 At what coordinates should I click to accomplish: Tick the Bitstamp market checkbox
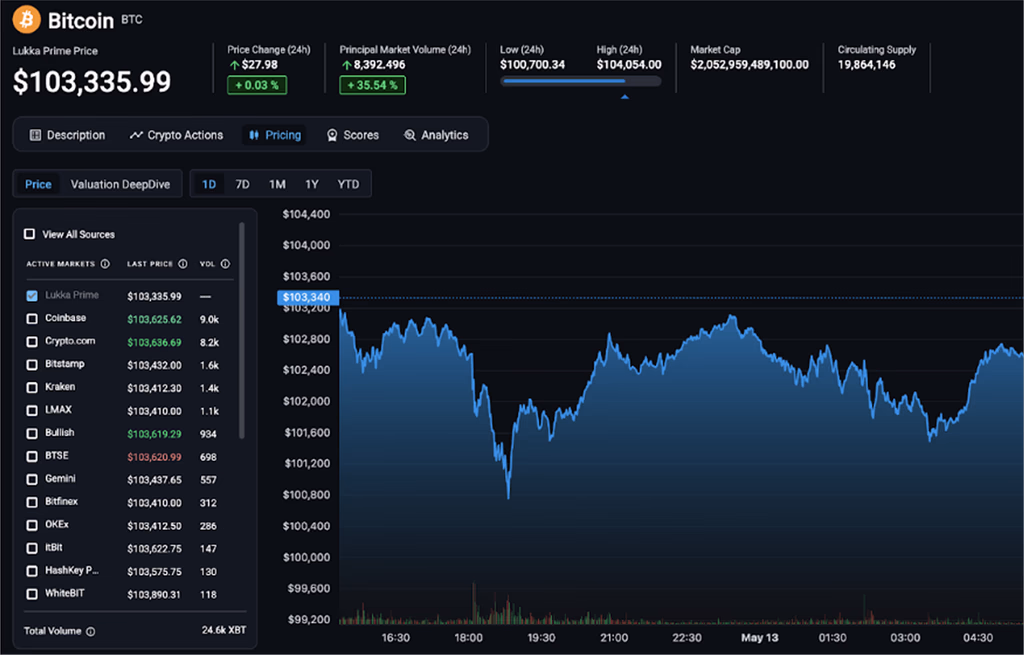click(31, 364)
